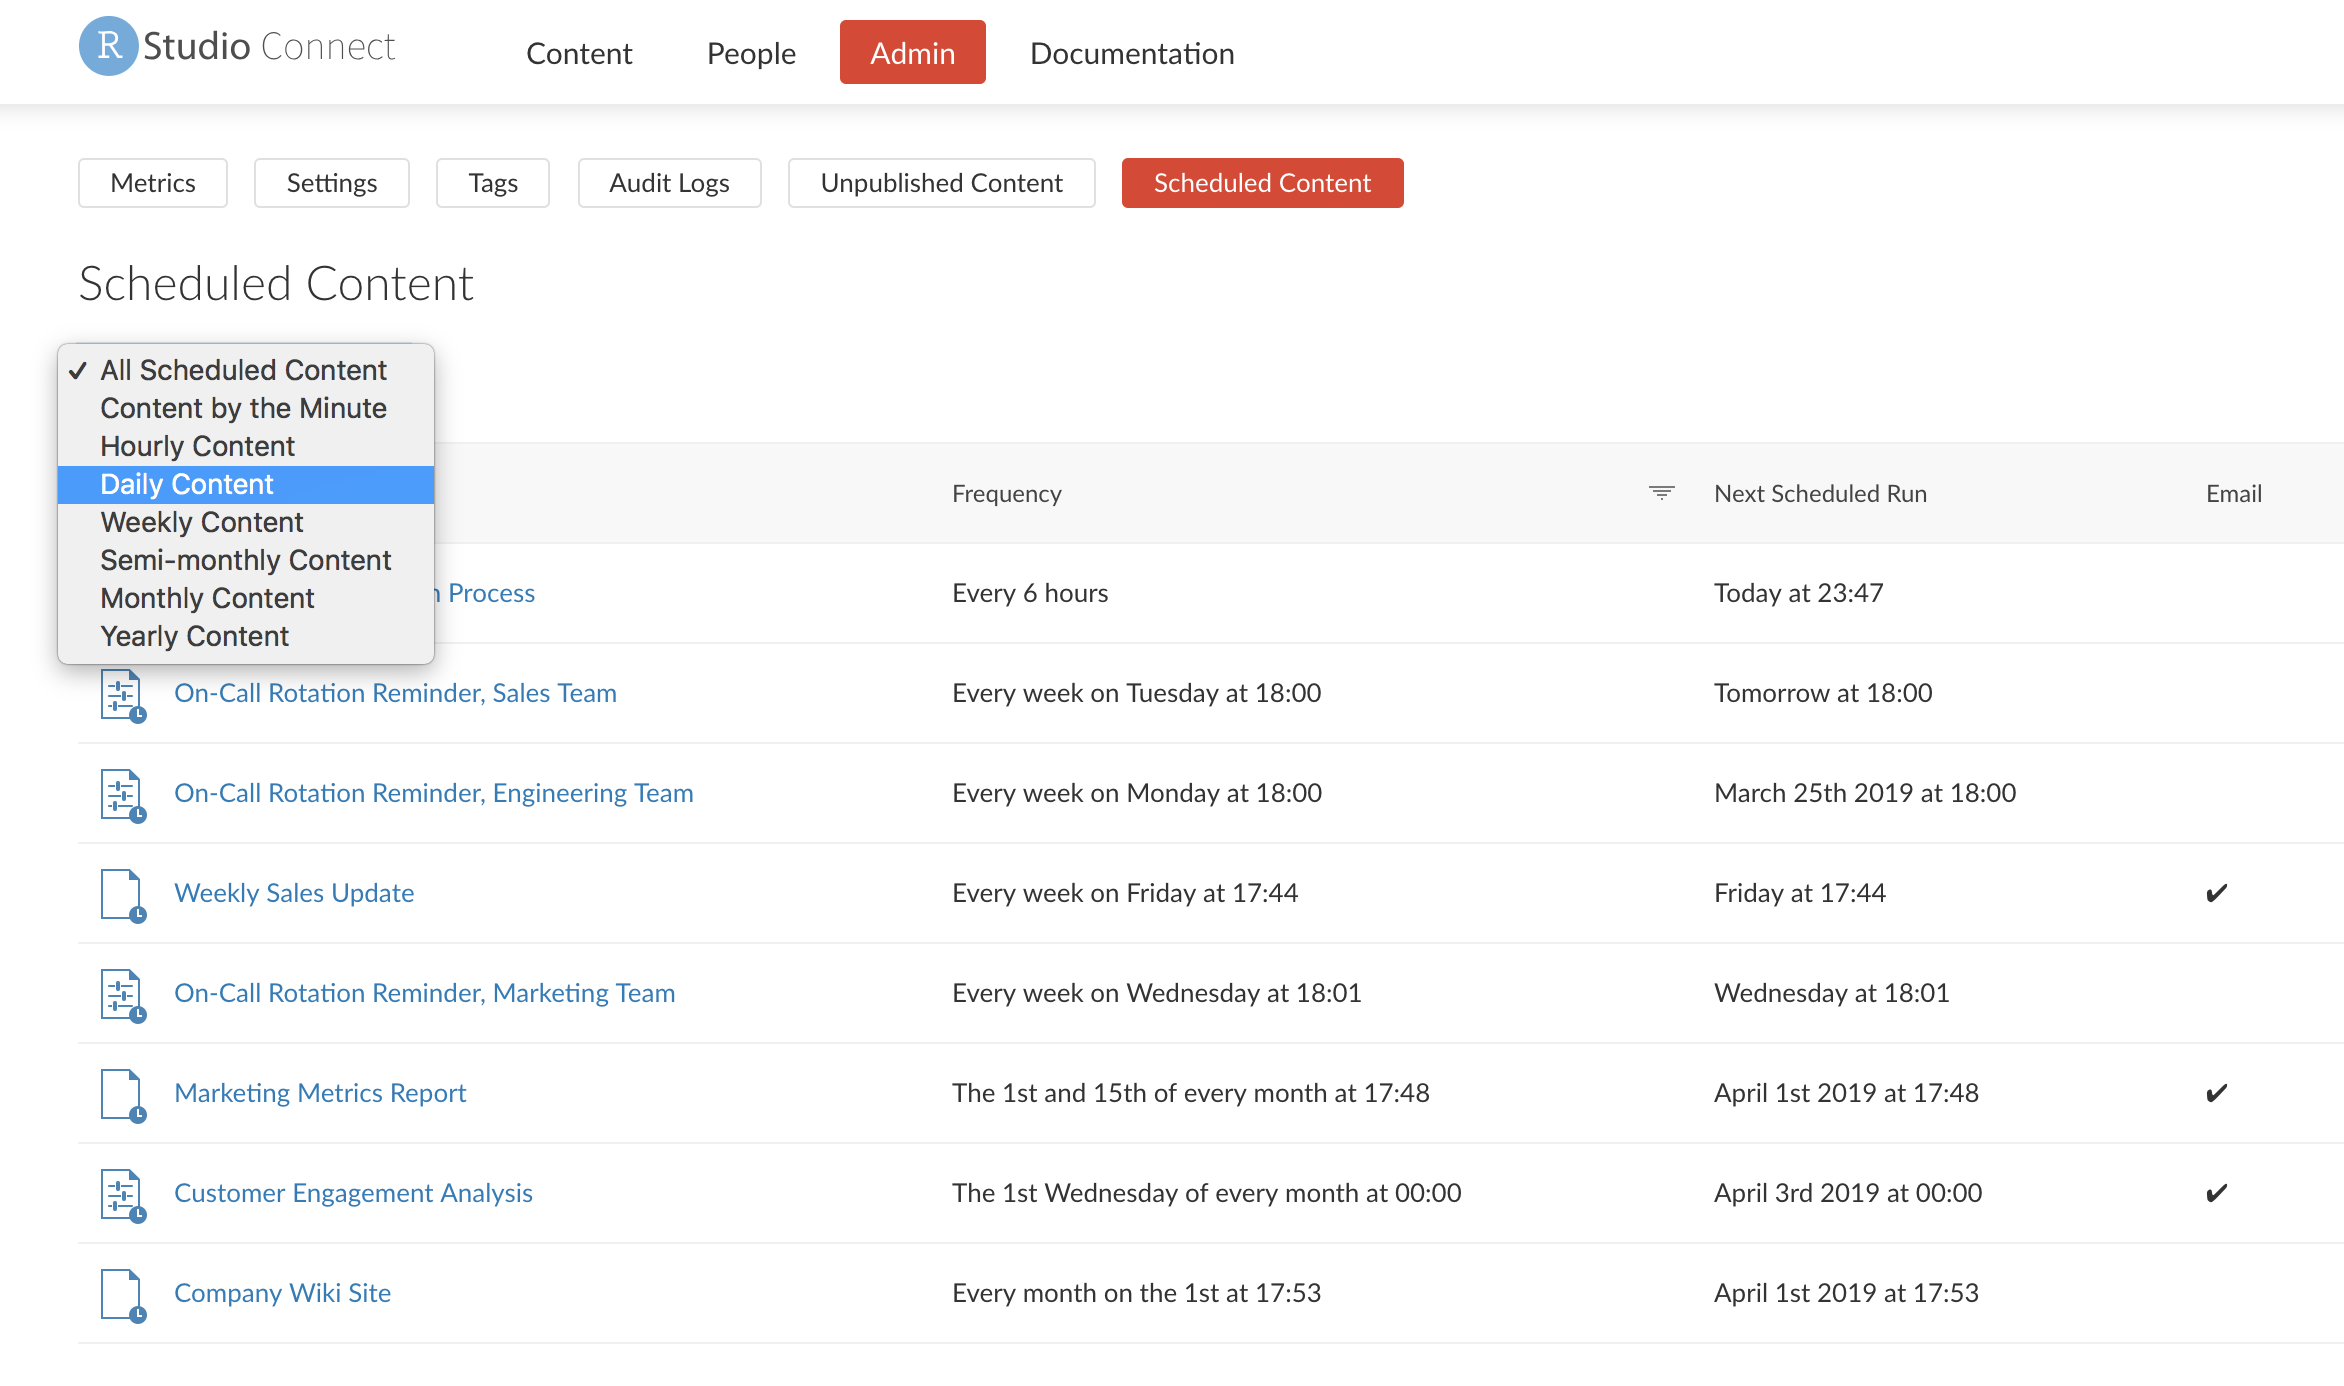Switch to the Admin tab
Image resolution: width=2344 pixels, height=1386 pixels.
coord(911,52)
